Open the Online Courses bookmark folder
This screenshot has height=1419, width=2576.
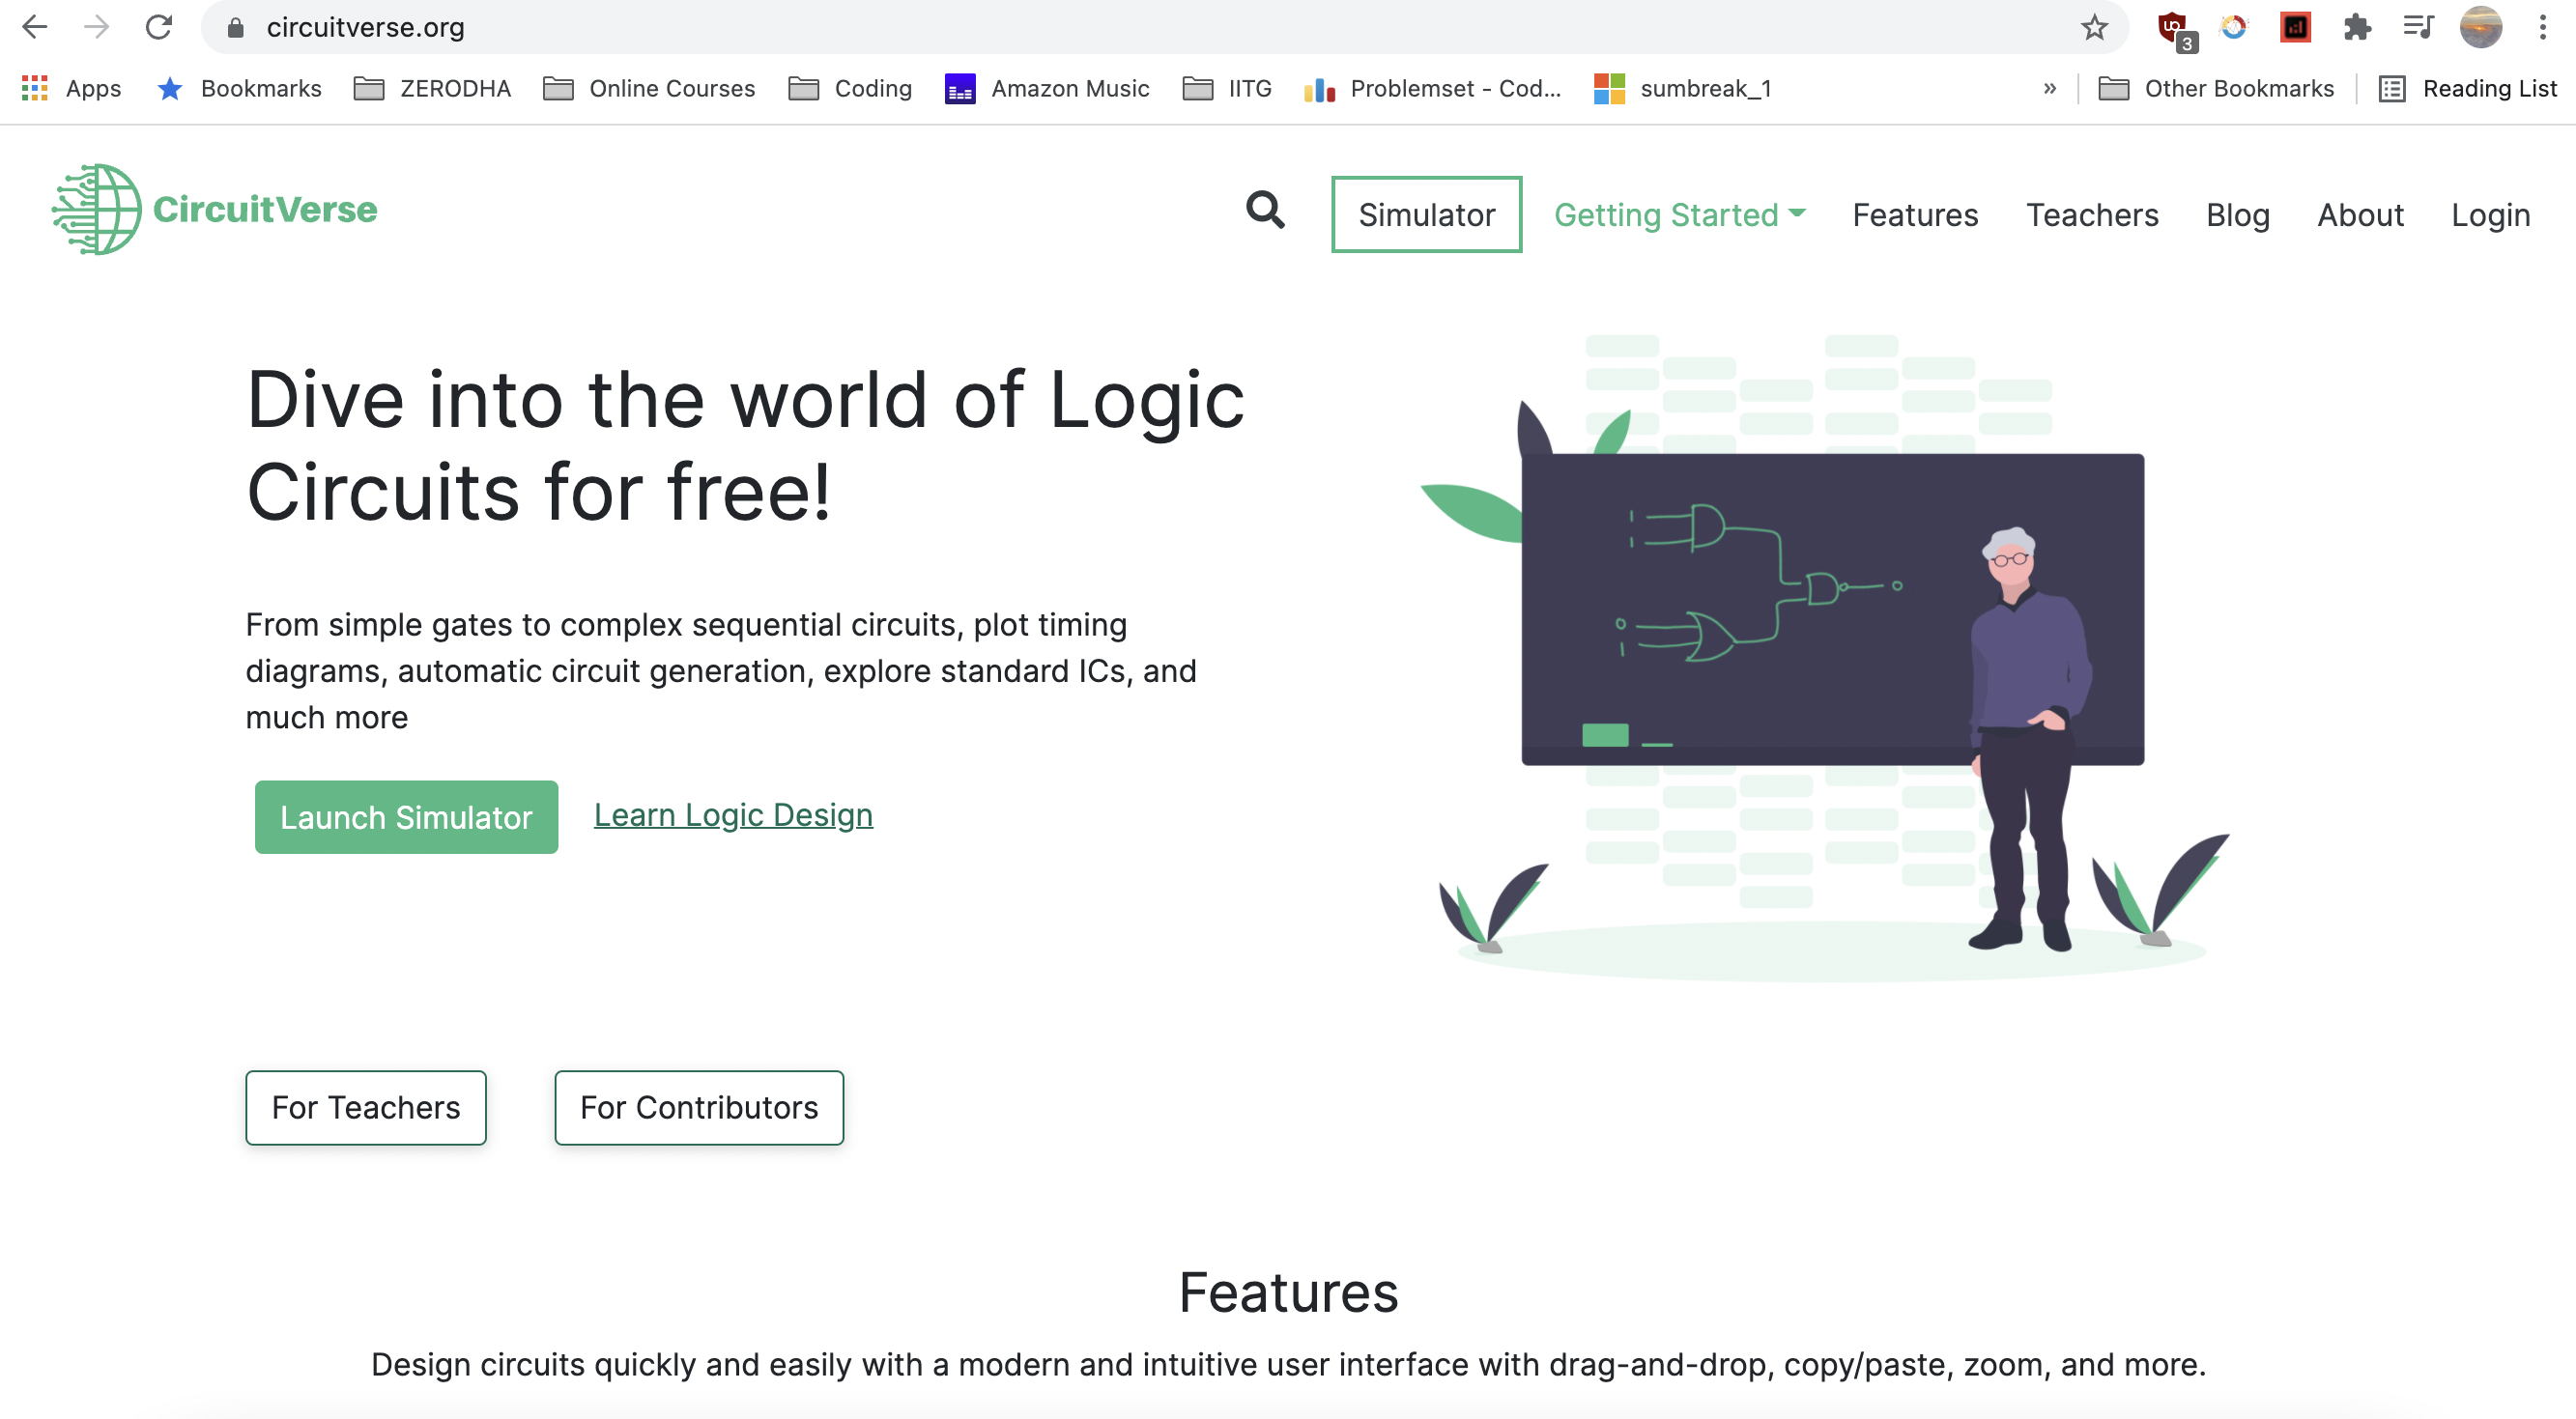pyautogui.click(x=649, y=88)
